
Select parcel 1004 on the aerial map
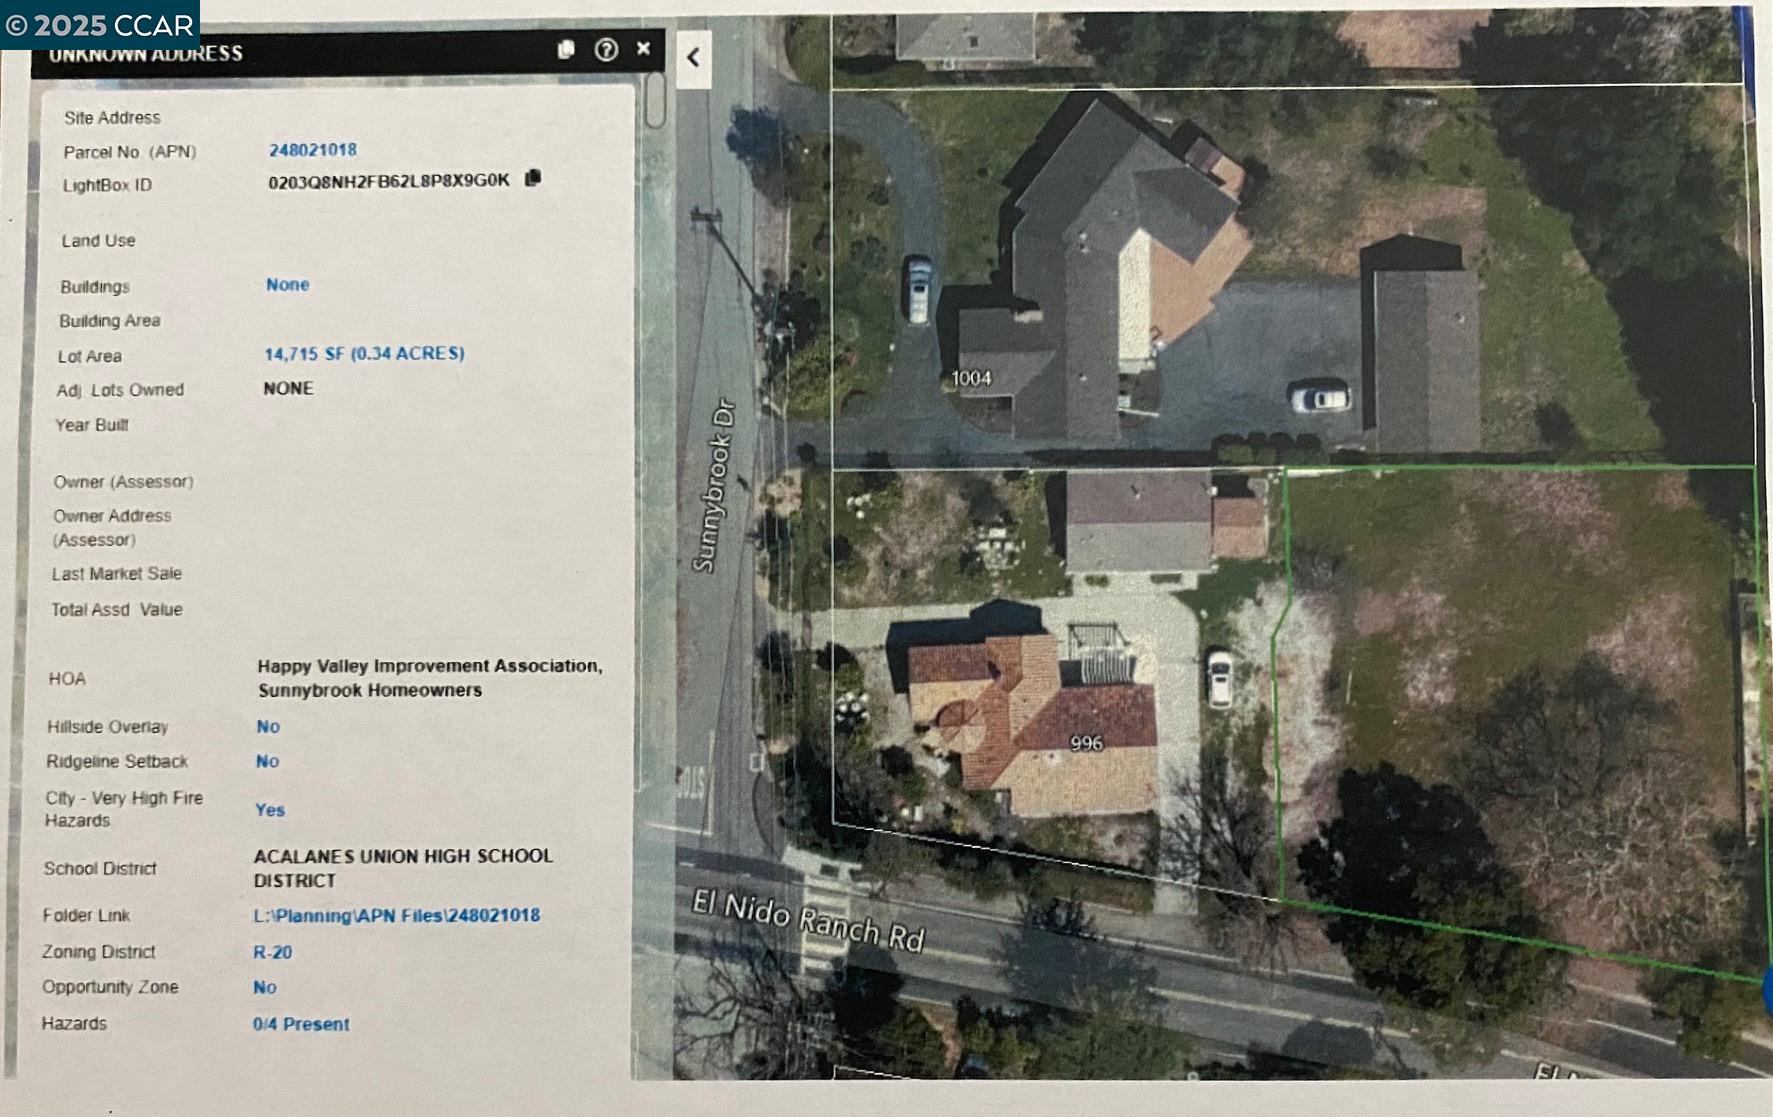click(975, 380)
